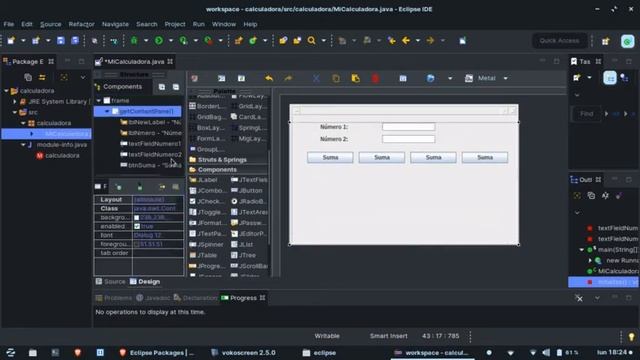The height and width of the screenshot is (360, 640).
Task: Open the Run button dropdown arrow
Action: click(171, 40)
